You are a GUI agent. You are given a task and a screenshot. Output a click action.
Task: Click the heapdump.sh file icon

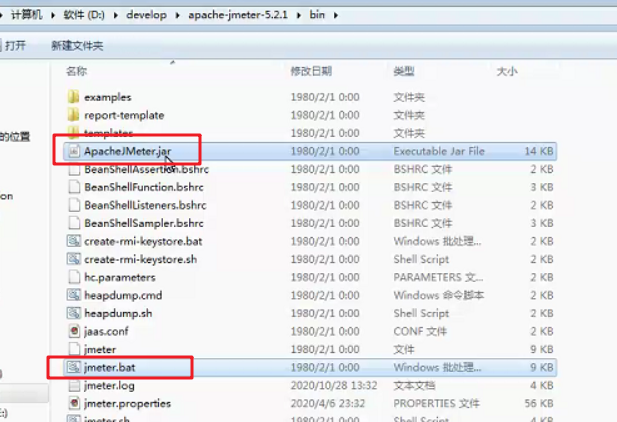(x=74, y=313)
